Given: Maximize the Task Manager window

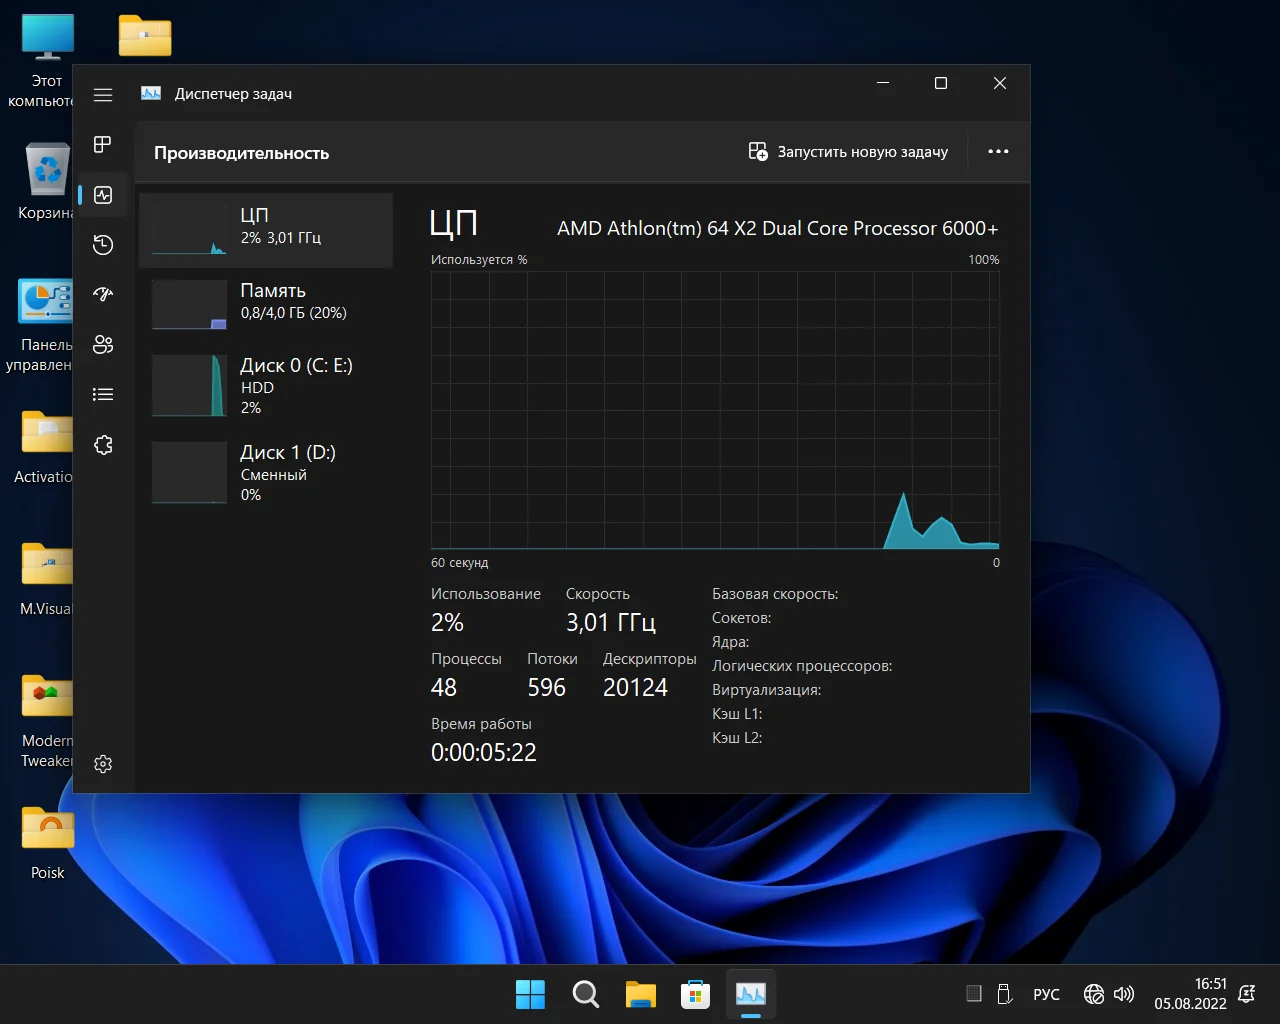Looking at the screenshot, I should tap(940, 83).
